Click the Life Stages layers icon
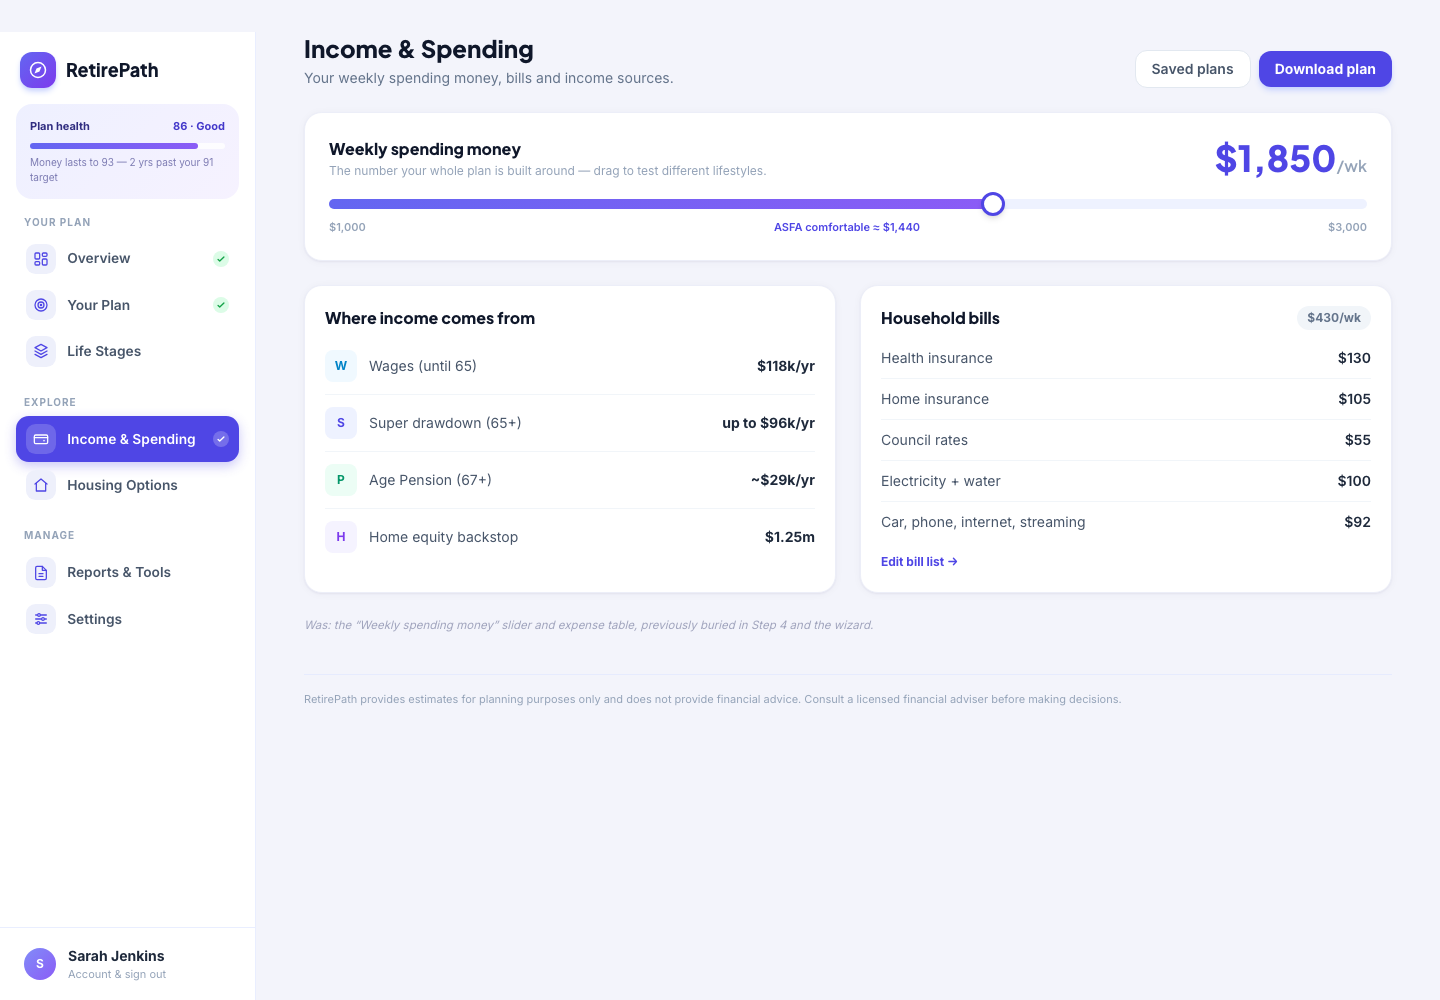1440x1000 pixels. 41,351
